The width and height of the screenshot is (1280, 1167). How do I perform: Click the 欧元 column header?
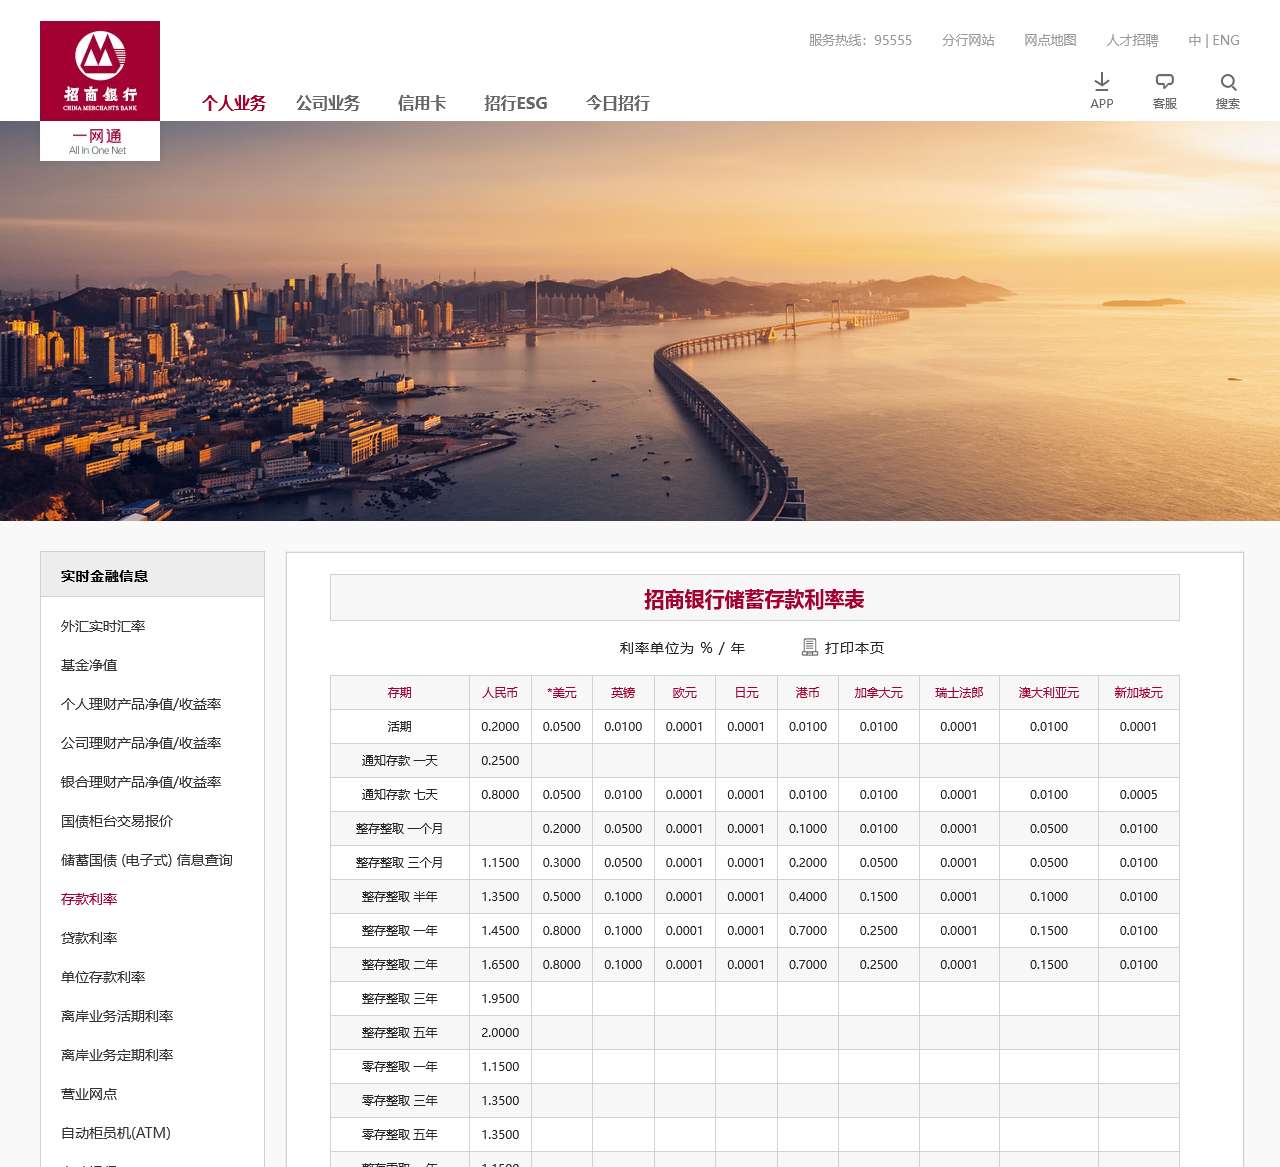[685, 693]
